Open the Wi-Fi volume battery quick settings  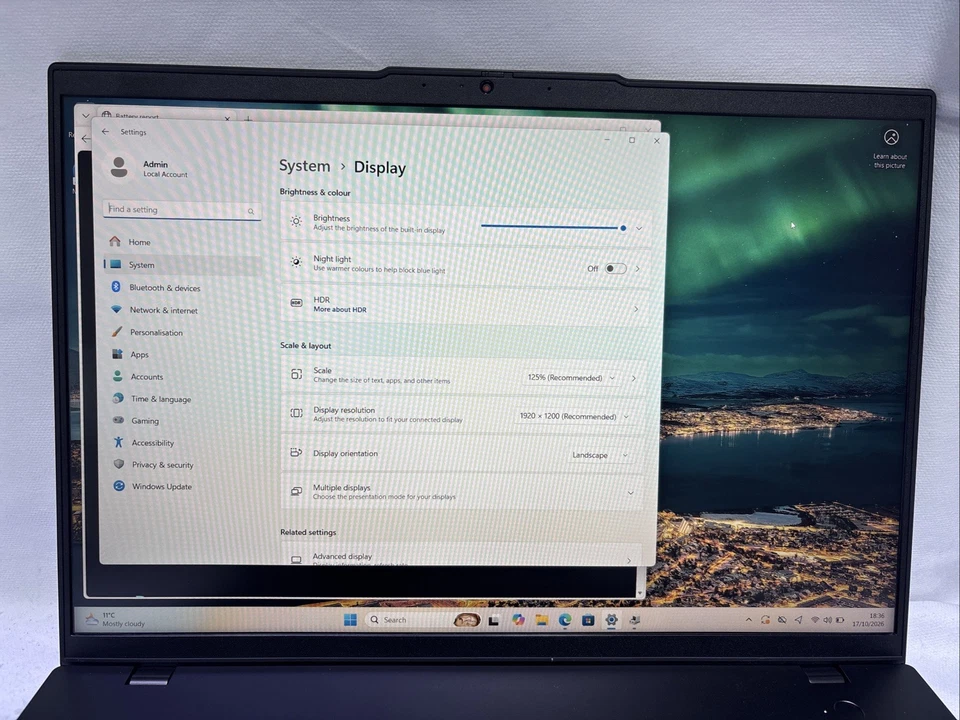827,620
